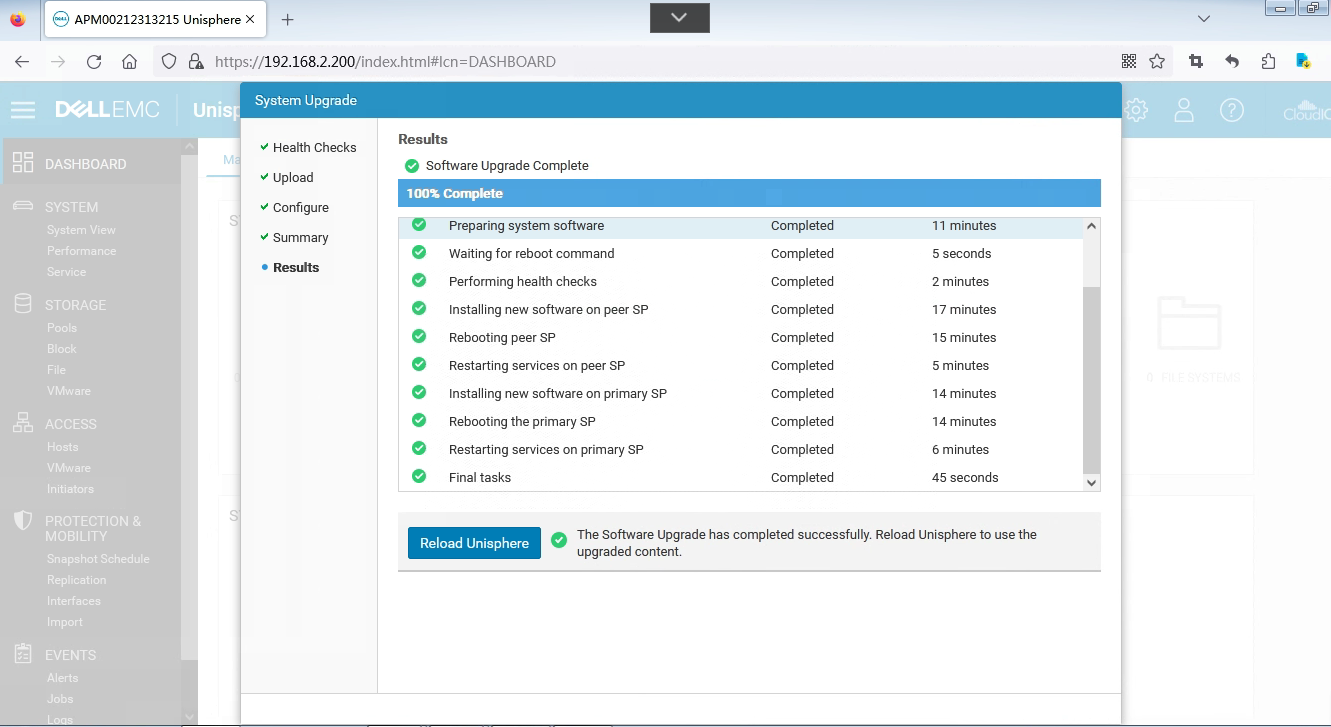1331x727 pixels.
Task: Click the lock site security icon
Action: coord(196,62)
